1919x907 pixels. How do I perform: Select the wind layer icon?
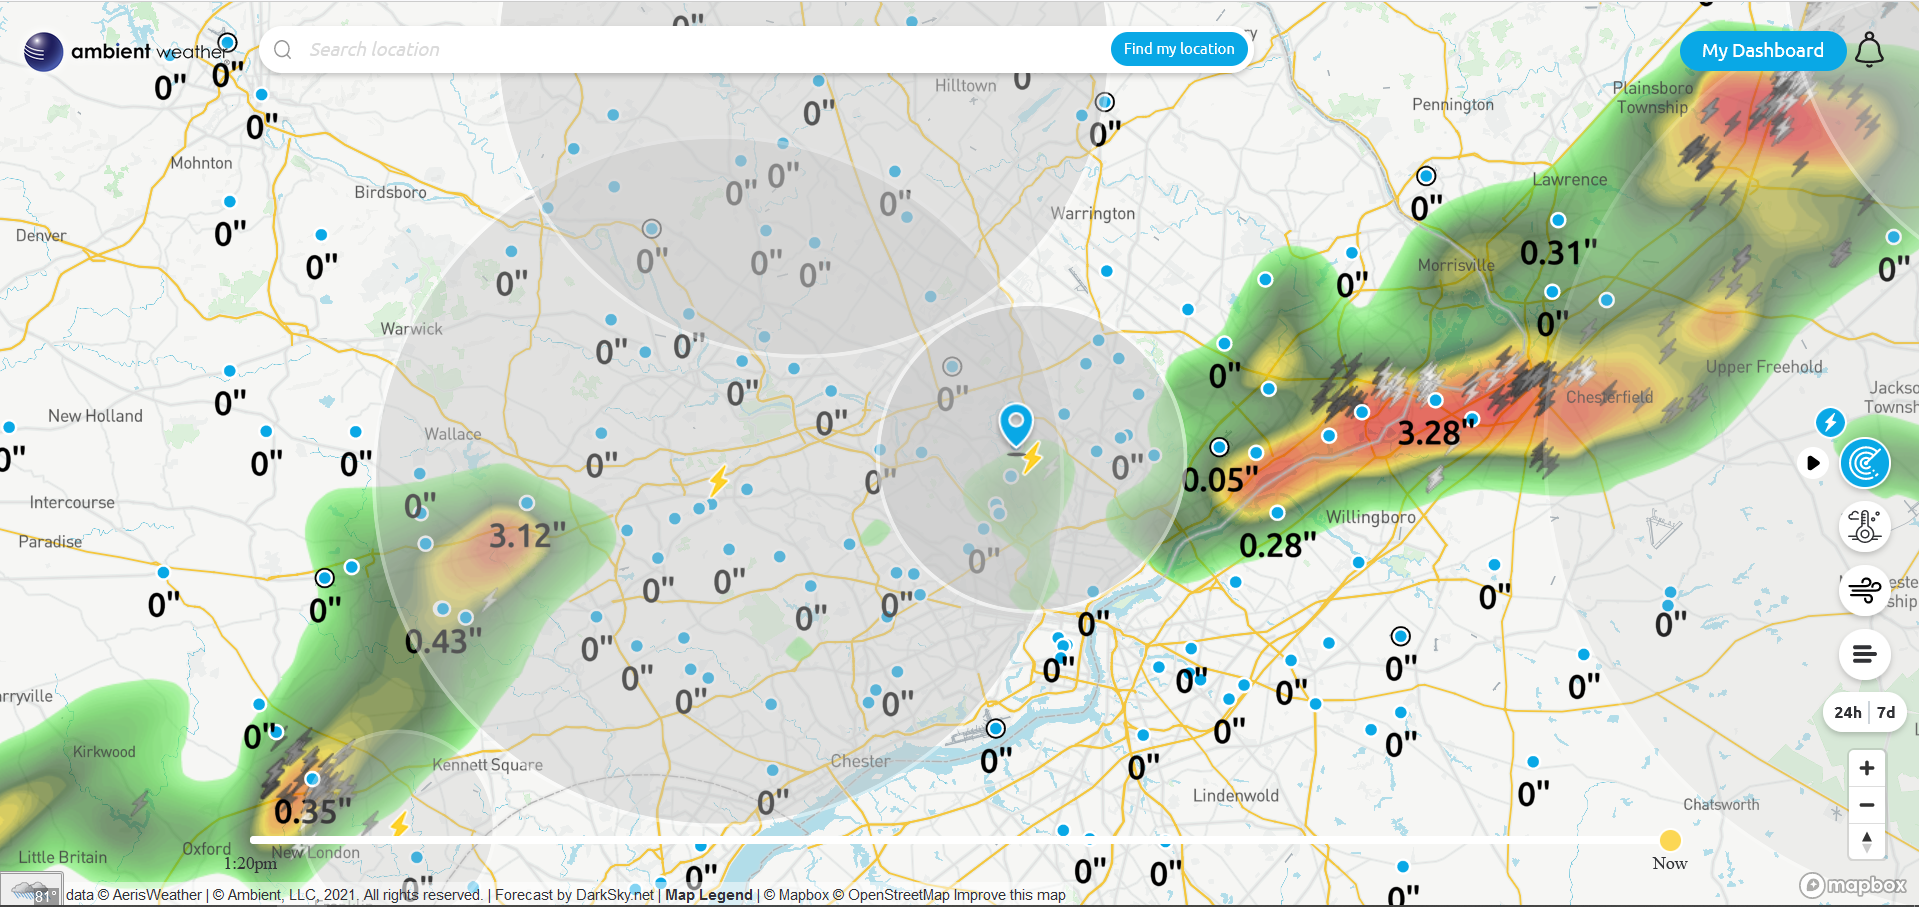1864,590
